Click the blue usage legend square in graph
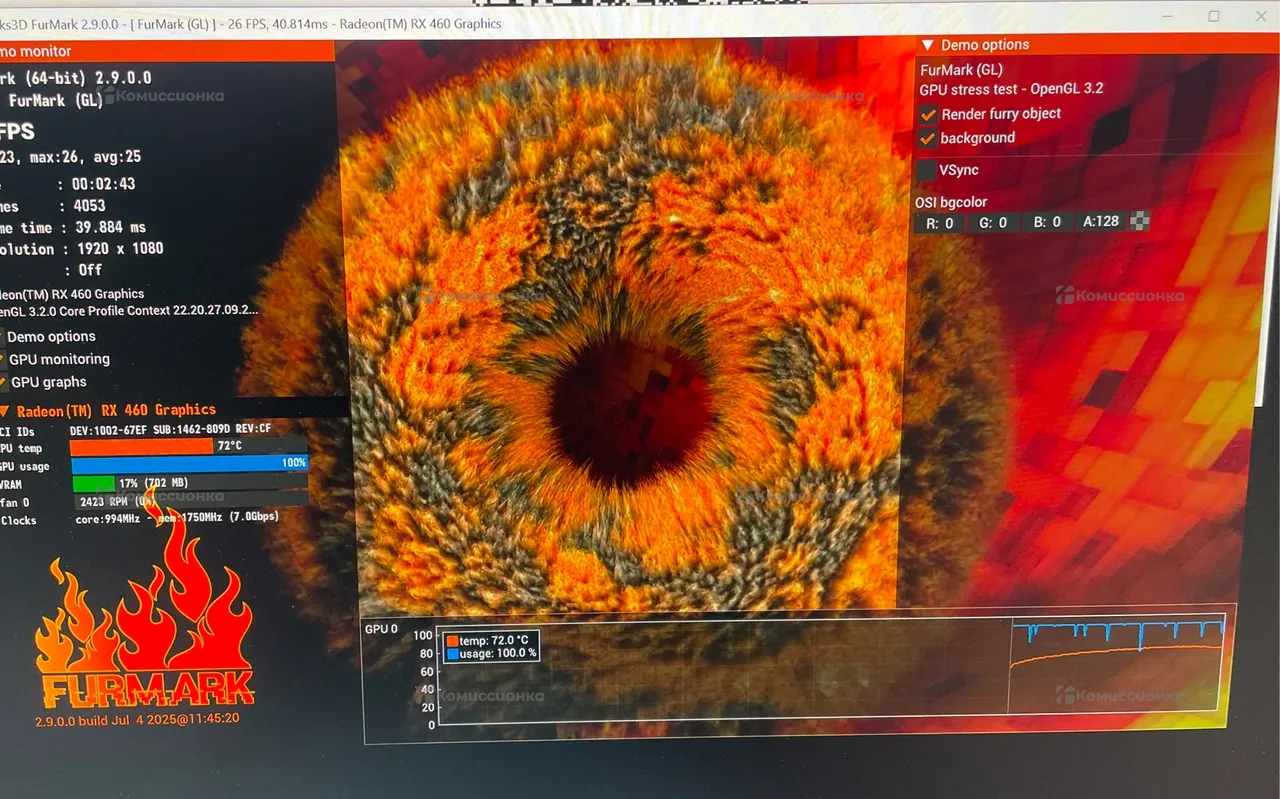Viewport: 1280px width, 799px height. (x=452, y=653)
